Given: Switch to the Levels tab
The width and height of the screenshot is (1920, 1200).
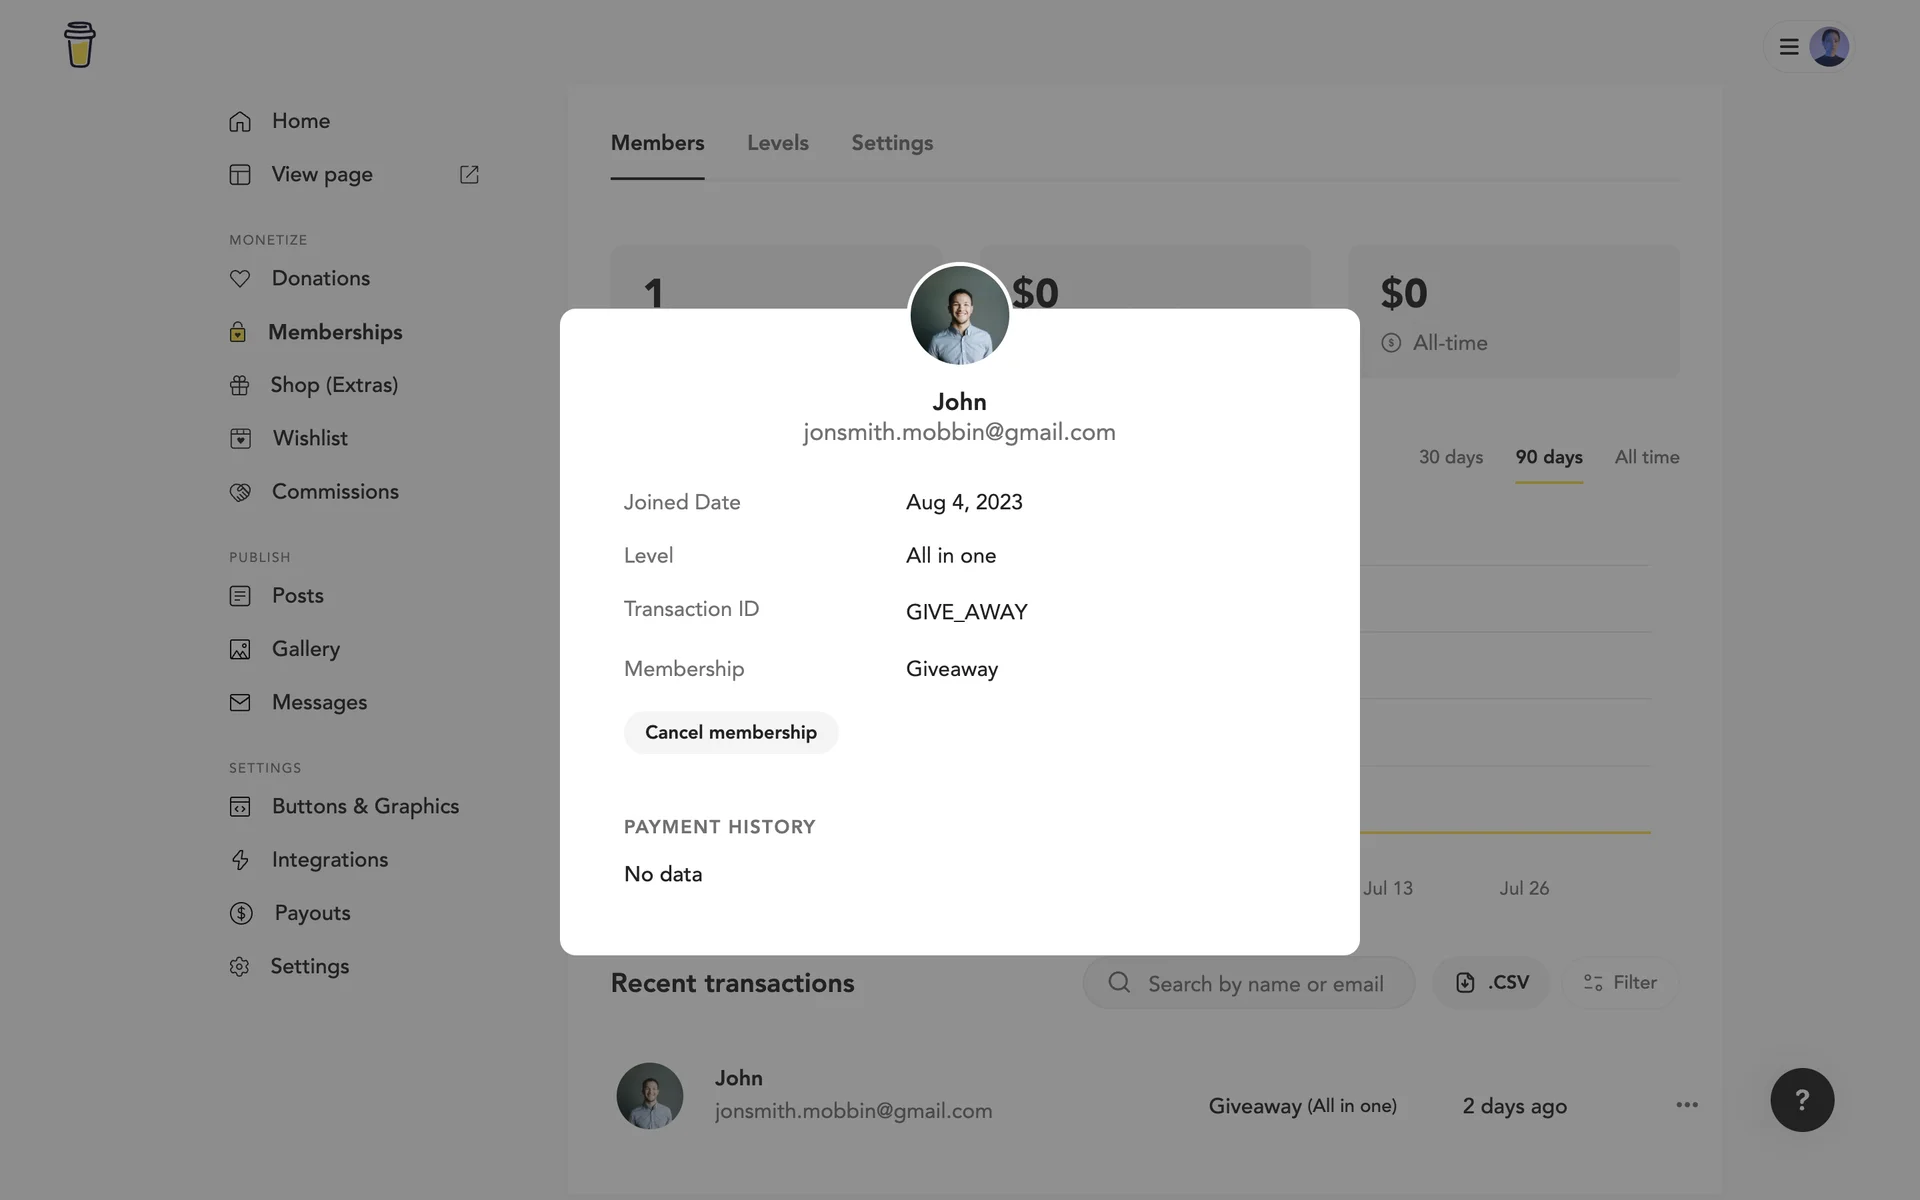Looking at the screenshot, I should 777,143.
